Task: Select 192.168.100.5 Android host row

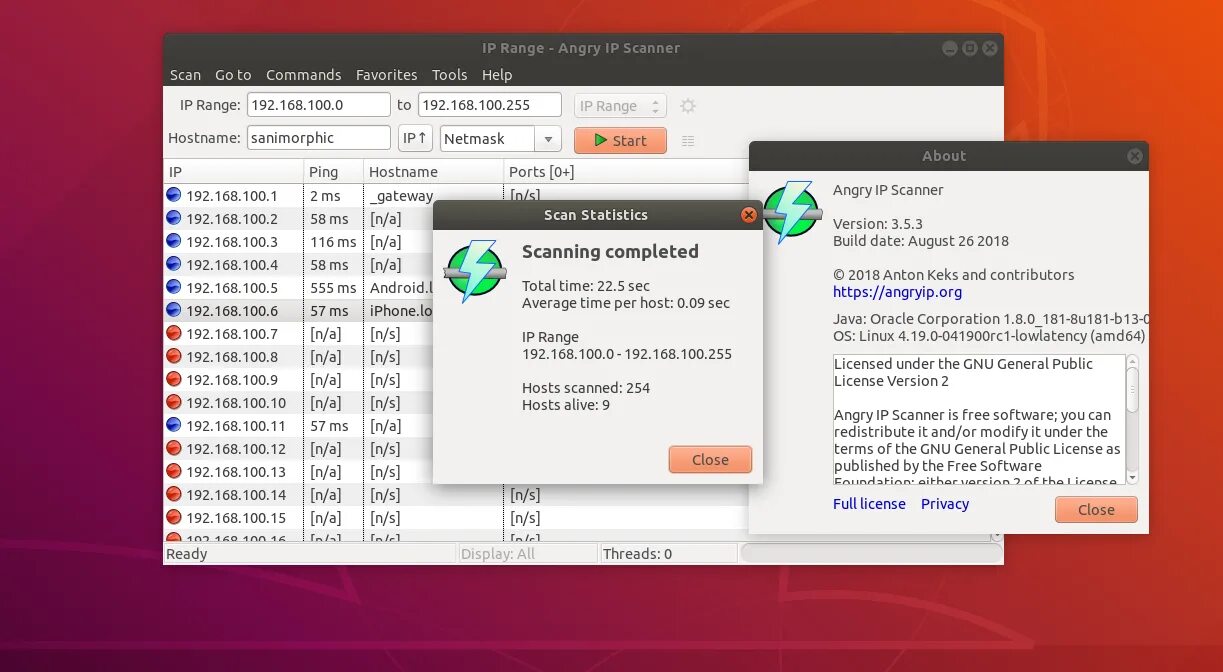Action: 298,288
